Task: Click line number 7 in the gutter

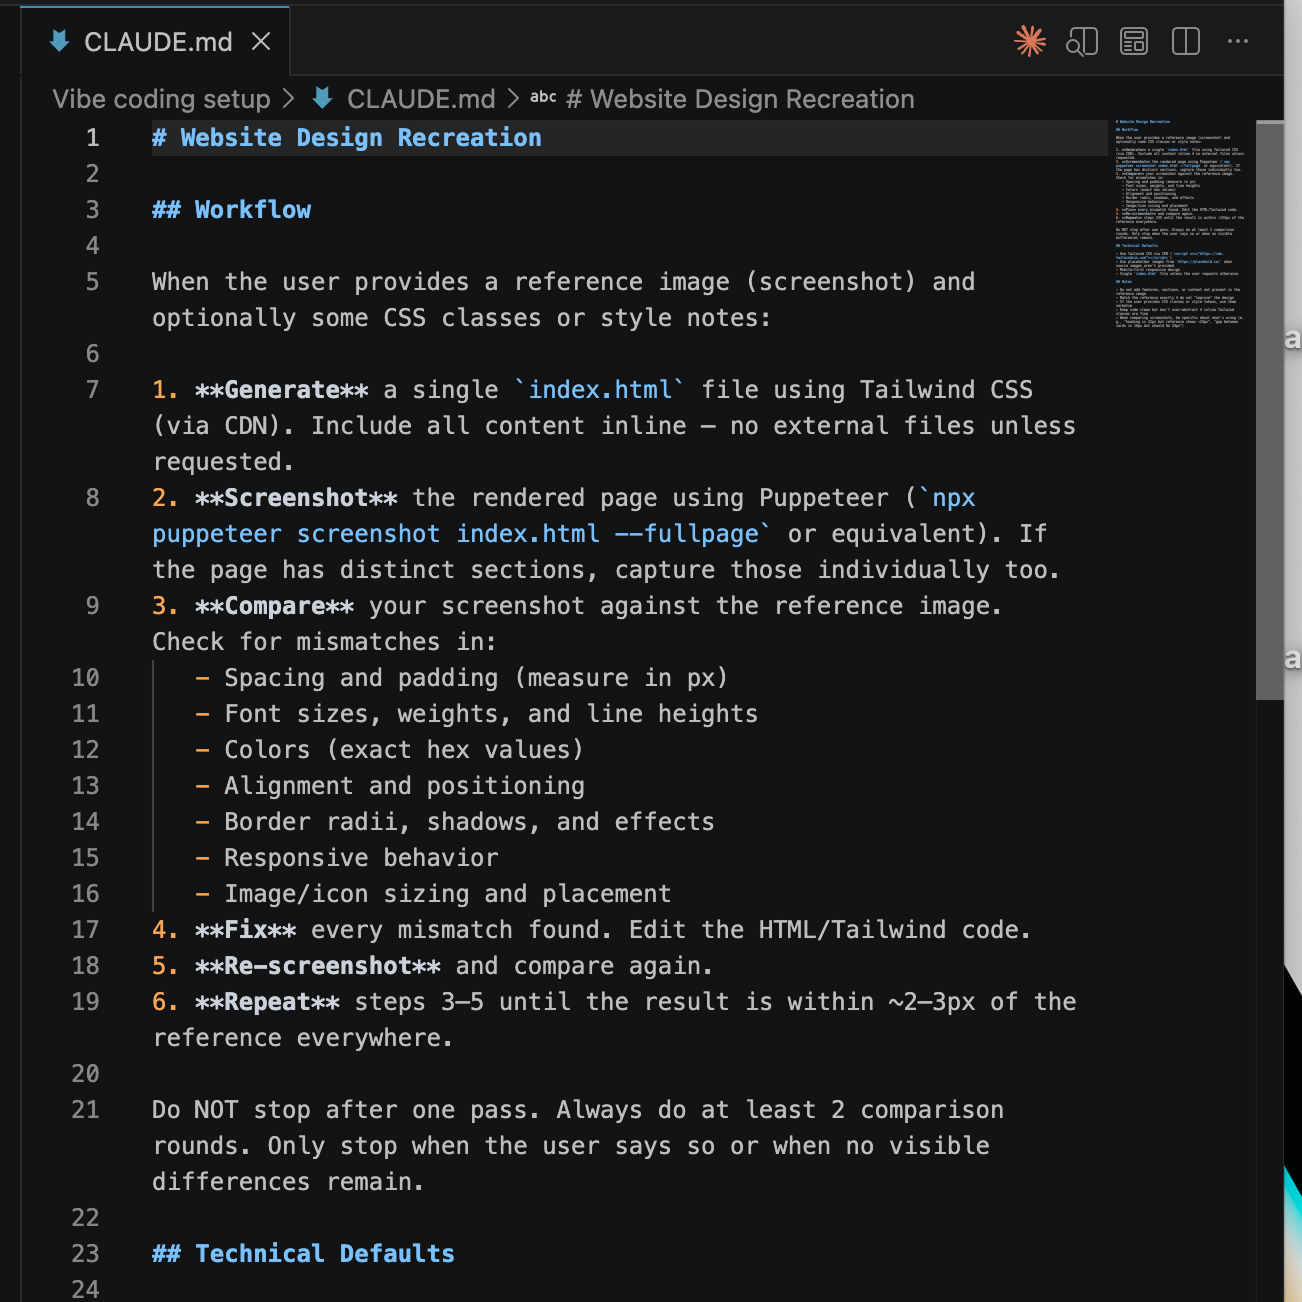Action: click(x=92, y=390)
